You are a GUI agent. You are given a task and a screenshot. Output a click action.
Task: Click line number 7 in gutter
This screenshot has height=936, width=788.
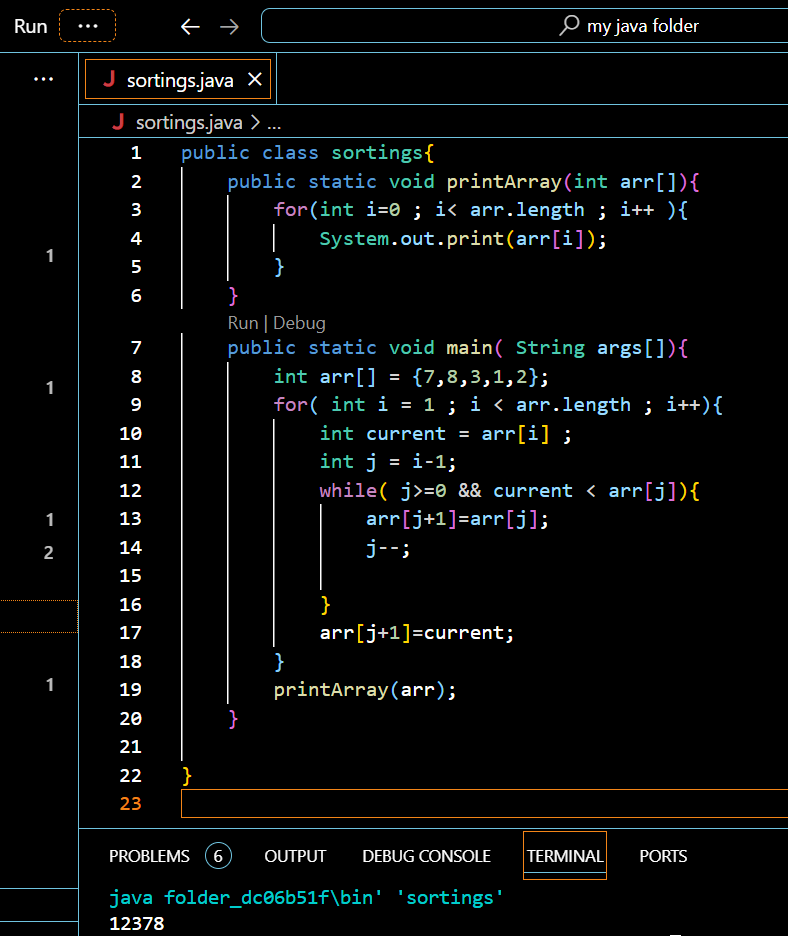[x=136, y=347]
